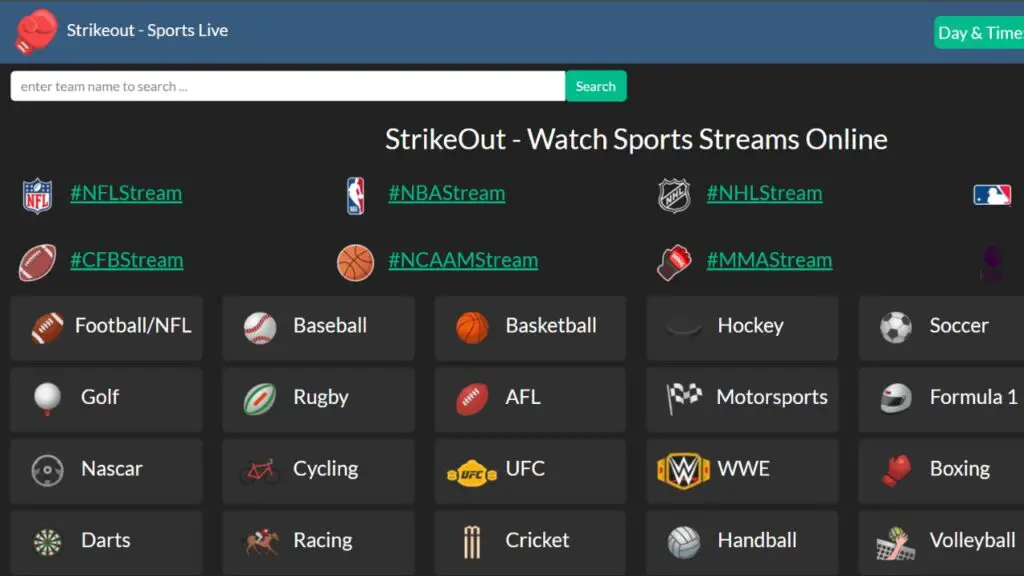
Task: Click the NBA logo icon
Action: coord(356,195)
